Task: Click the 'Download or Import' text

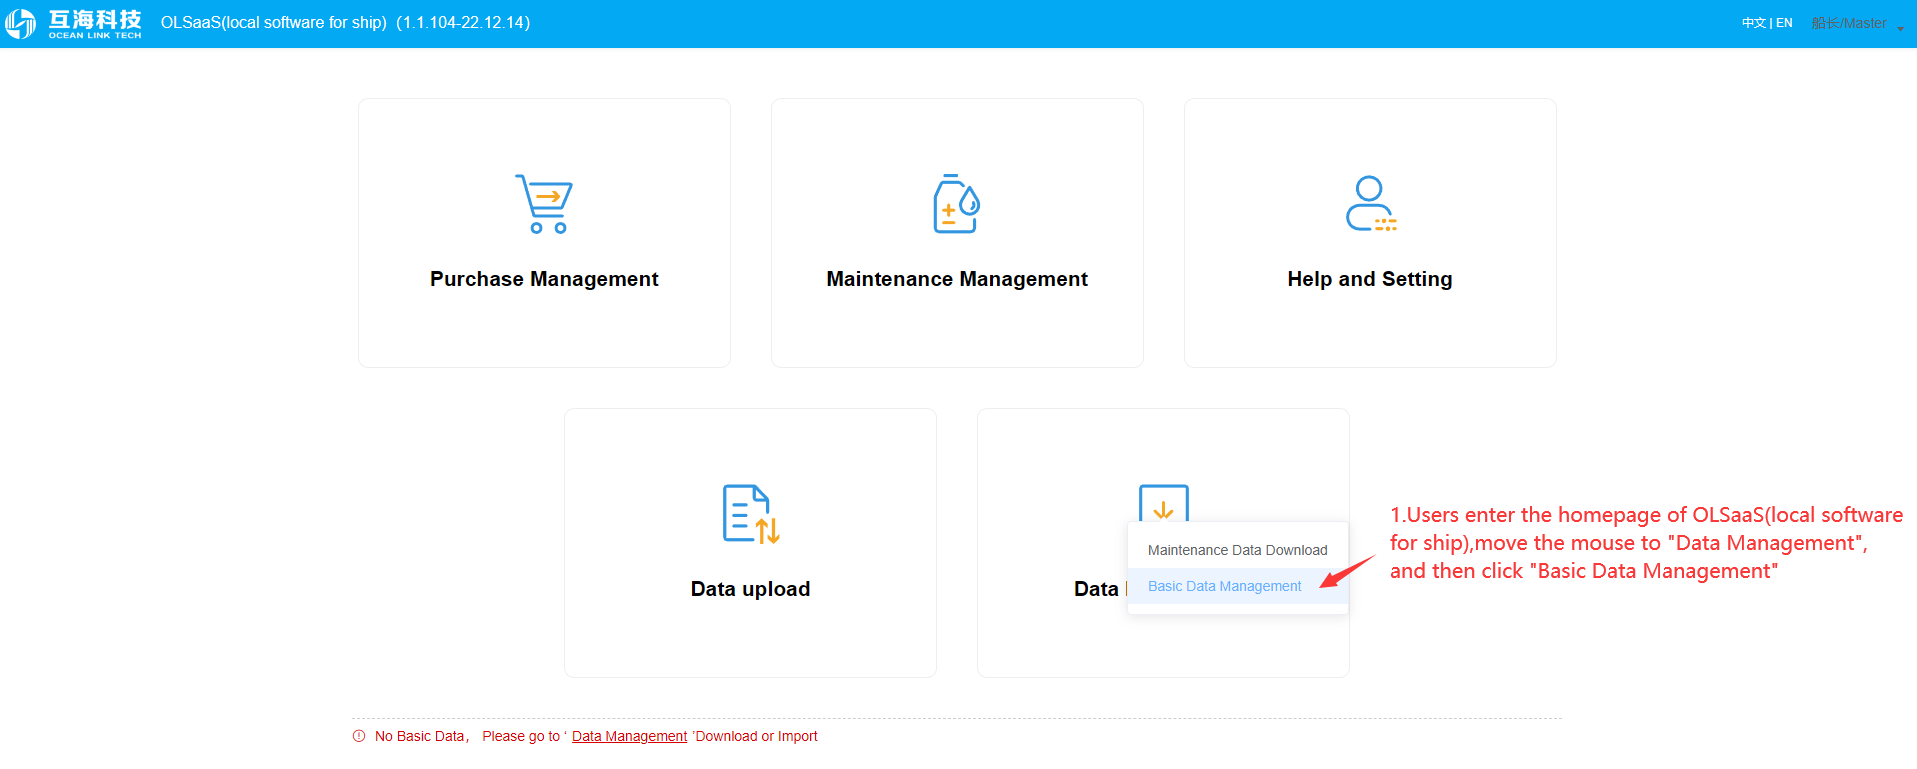Action: [755, 736]
